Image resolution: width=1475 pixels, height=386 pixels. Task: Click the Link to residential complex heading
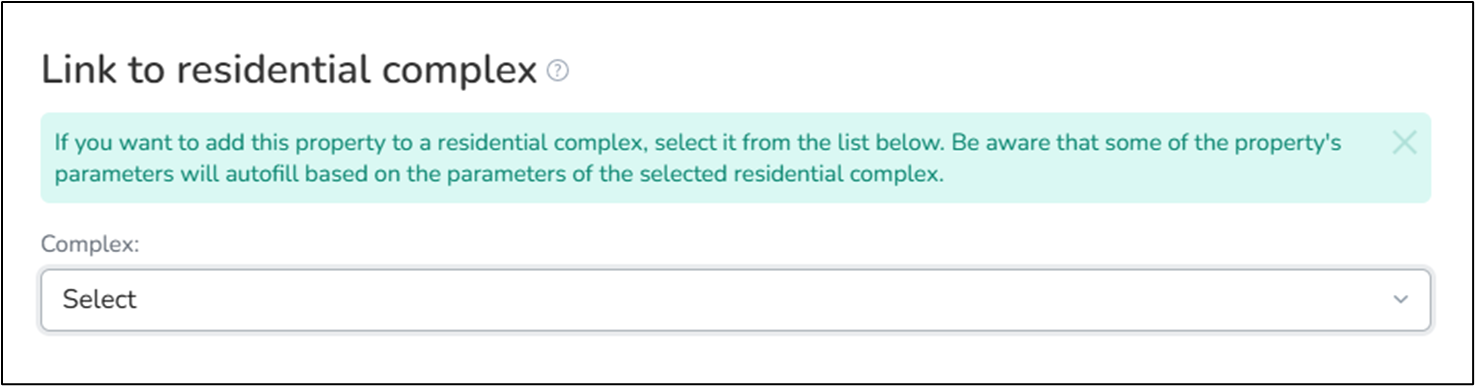[289, 72]
